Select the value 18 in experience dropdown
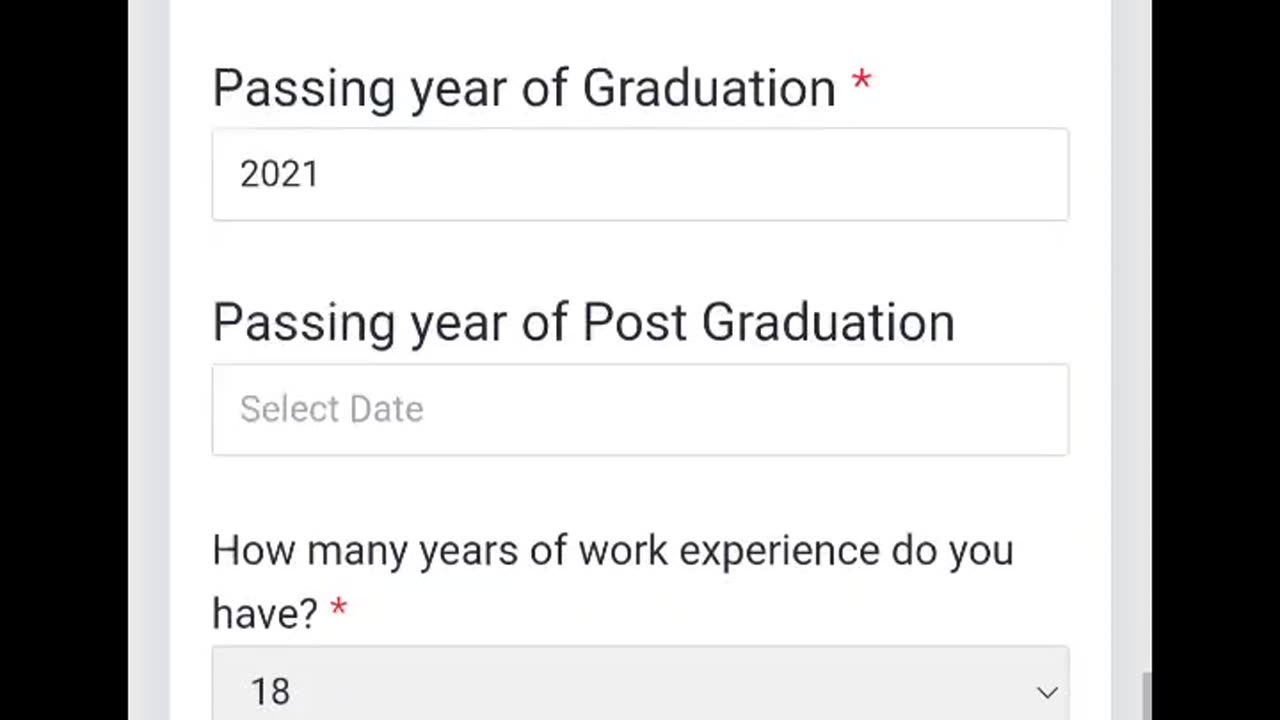Image resolution: width=1280 pixels, height=720 pixels. tap(270, 692)
